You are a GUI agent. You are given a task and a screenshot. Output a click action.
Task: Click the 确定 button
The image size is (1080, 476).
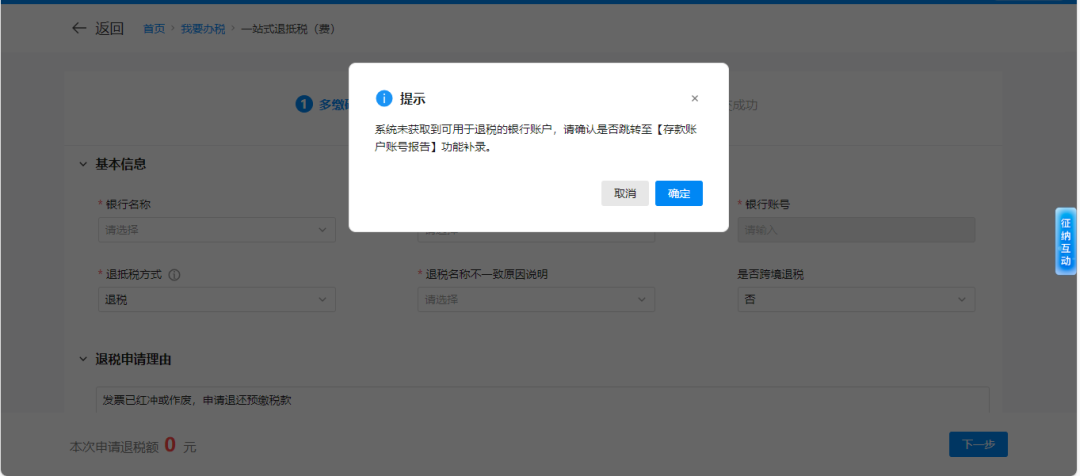pyautogui.click(x=678, y=194)
